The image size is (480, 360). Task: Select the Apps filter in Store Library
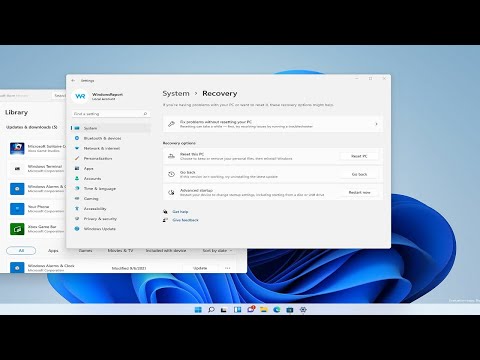tap(53, 250)
